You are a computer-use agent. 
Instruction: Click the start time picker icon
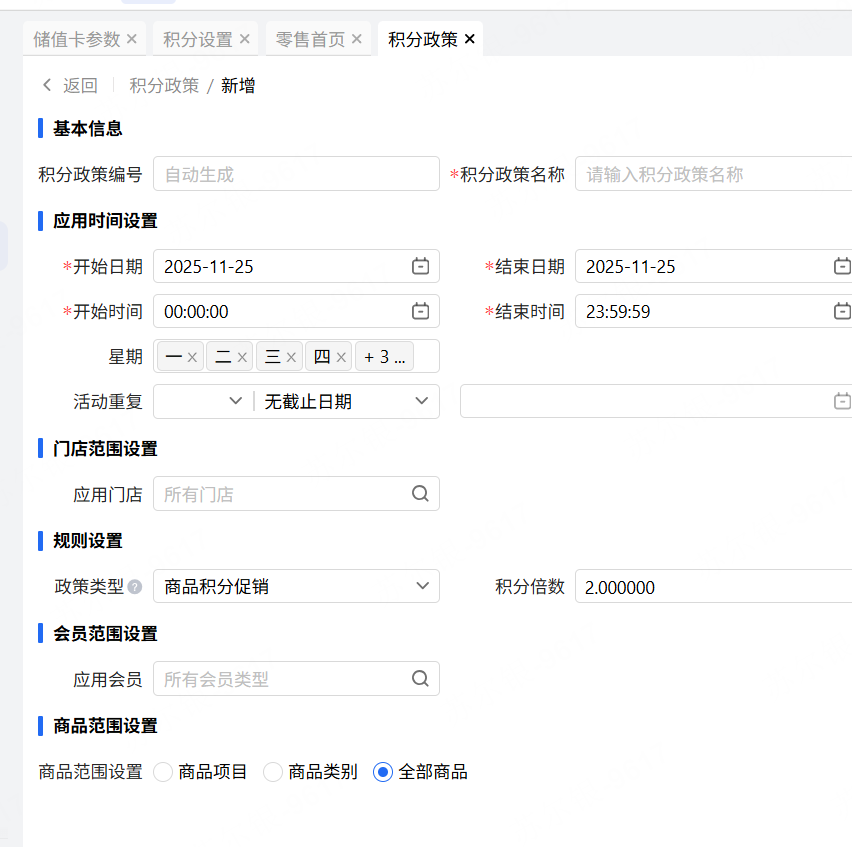click(421, 311)
